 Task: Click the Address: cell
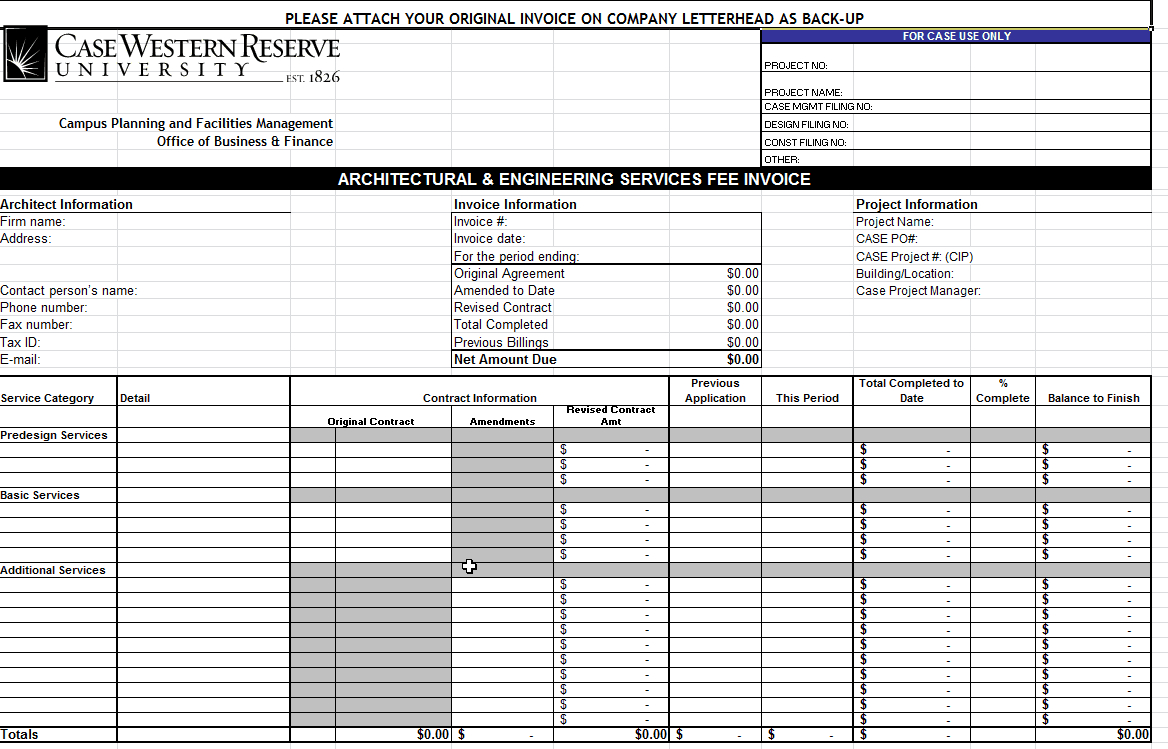(x=26, y=239)
